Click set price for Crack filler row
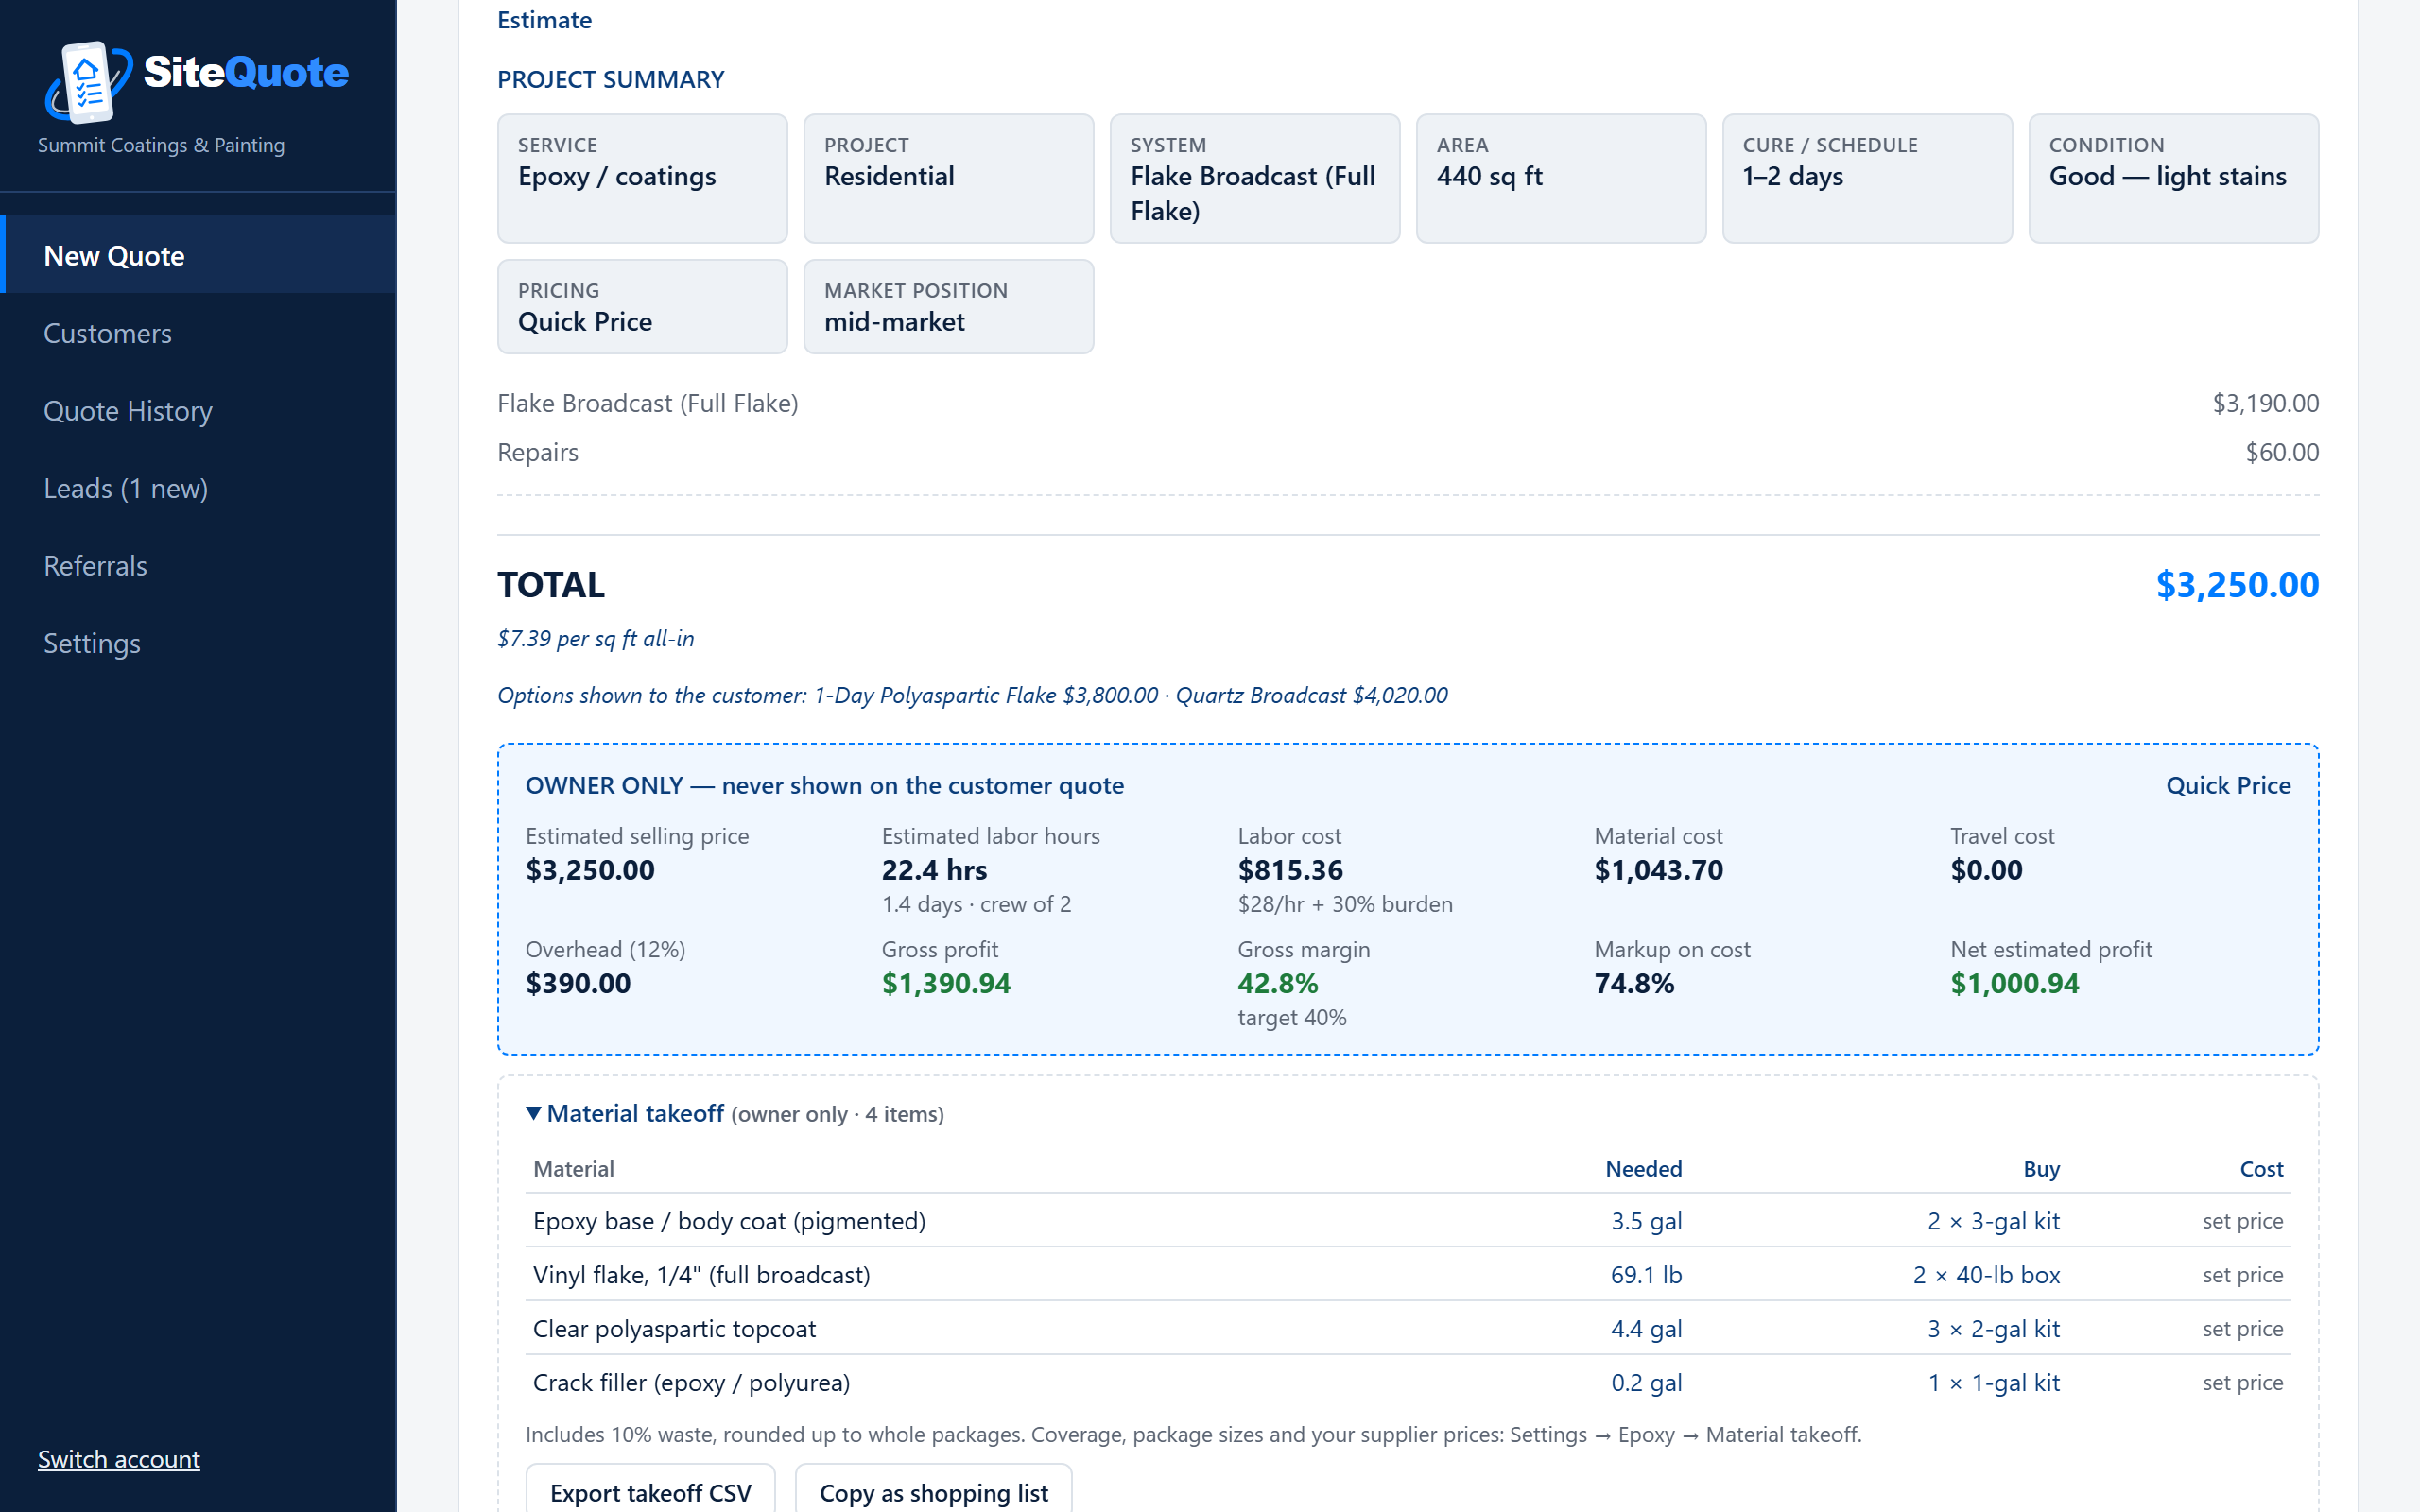Screen dimensions: 2420x1512 [2243, 1382]
